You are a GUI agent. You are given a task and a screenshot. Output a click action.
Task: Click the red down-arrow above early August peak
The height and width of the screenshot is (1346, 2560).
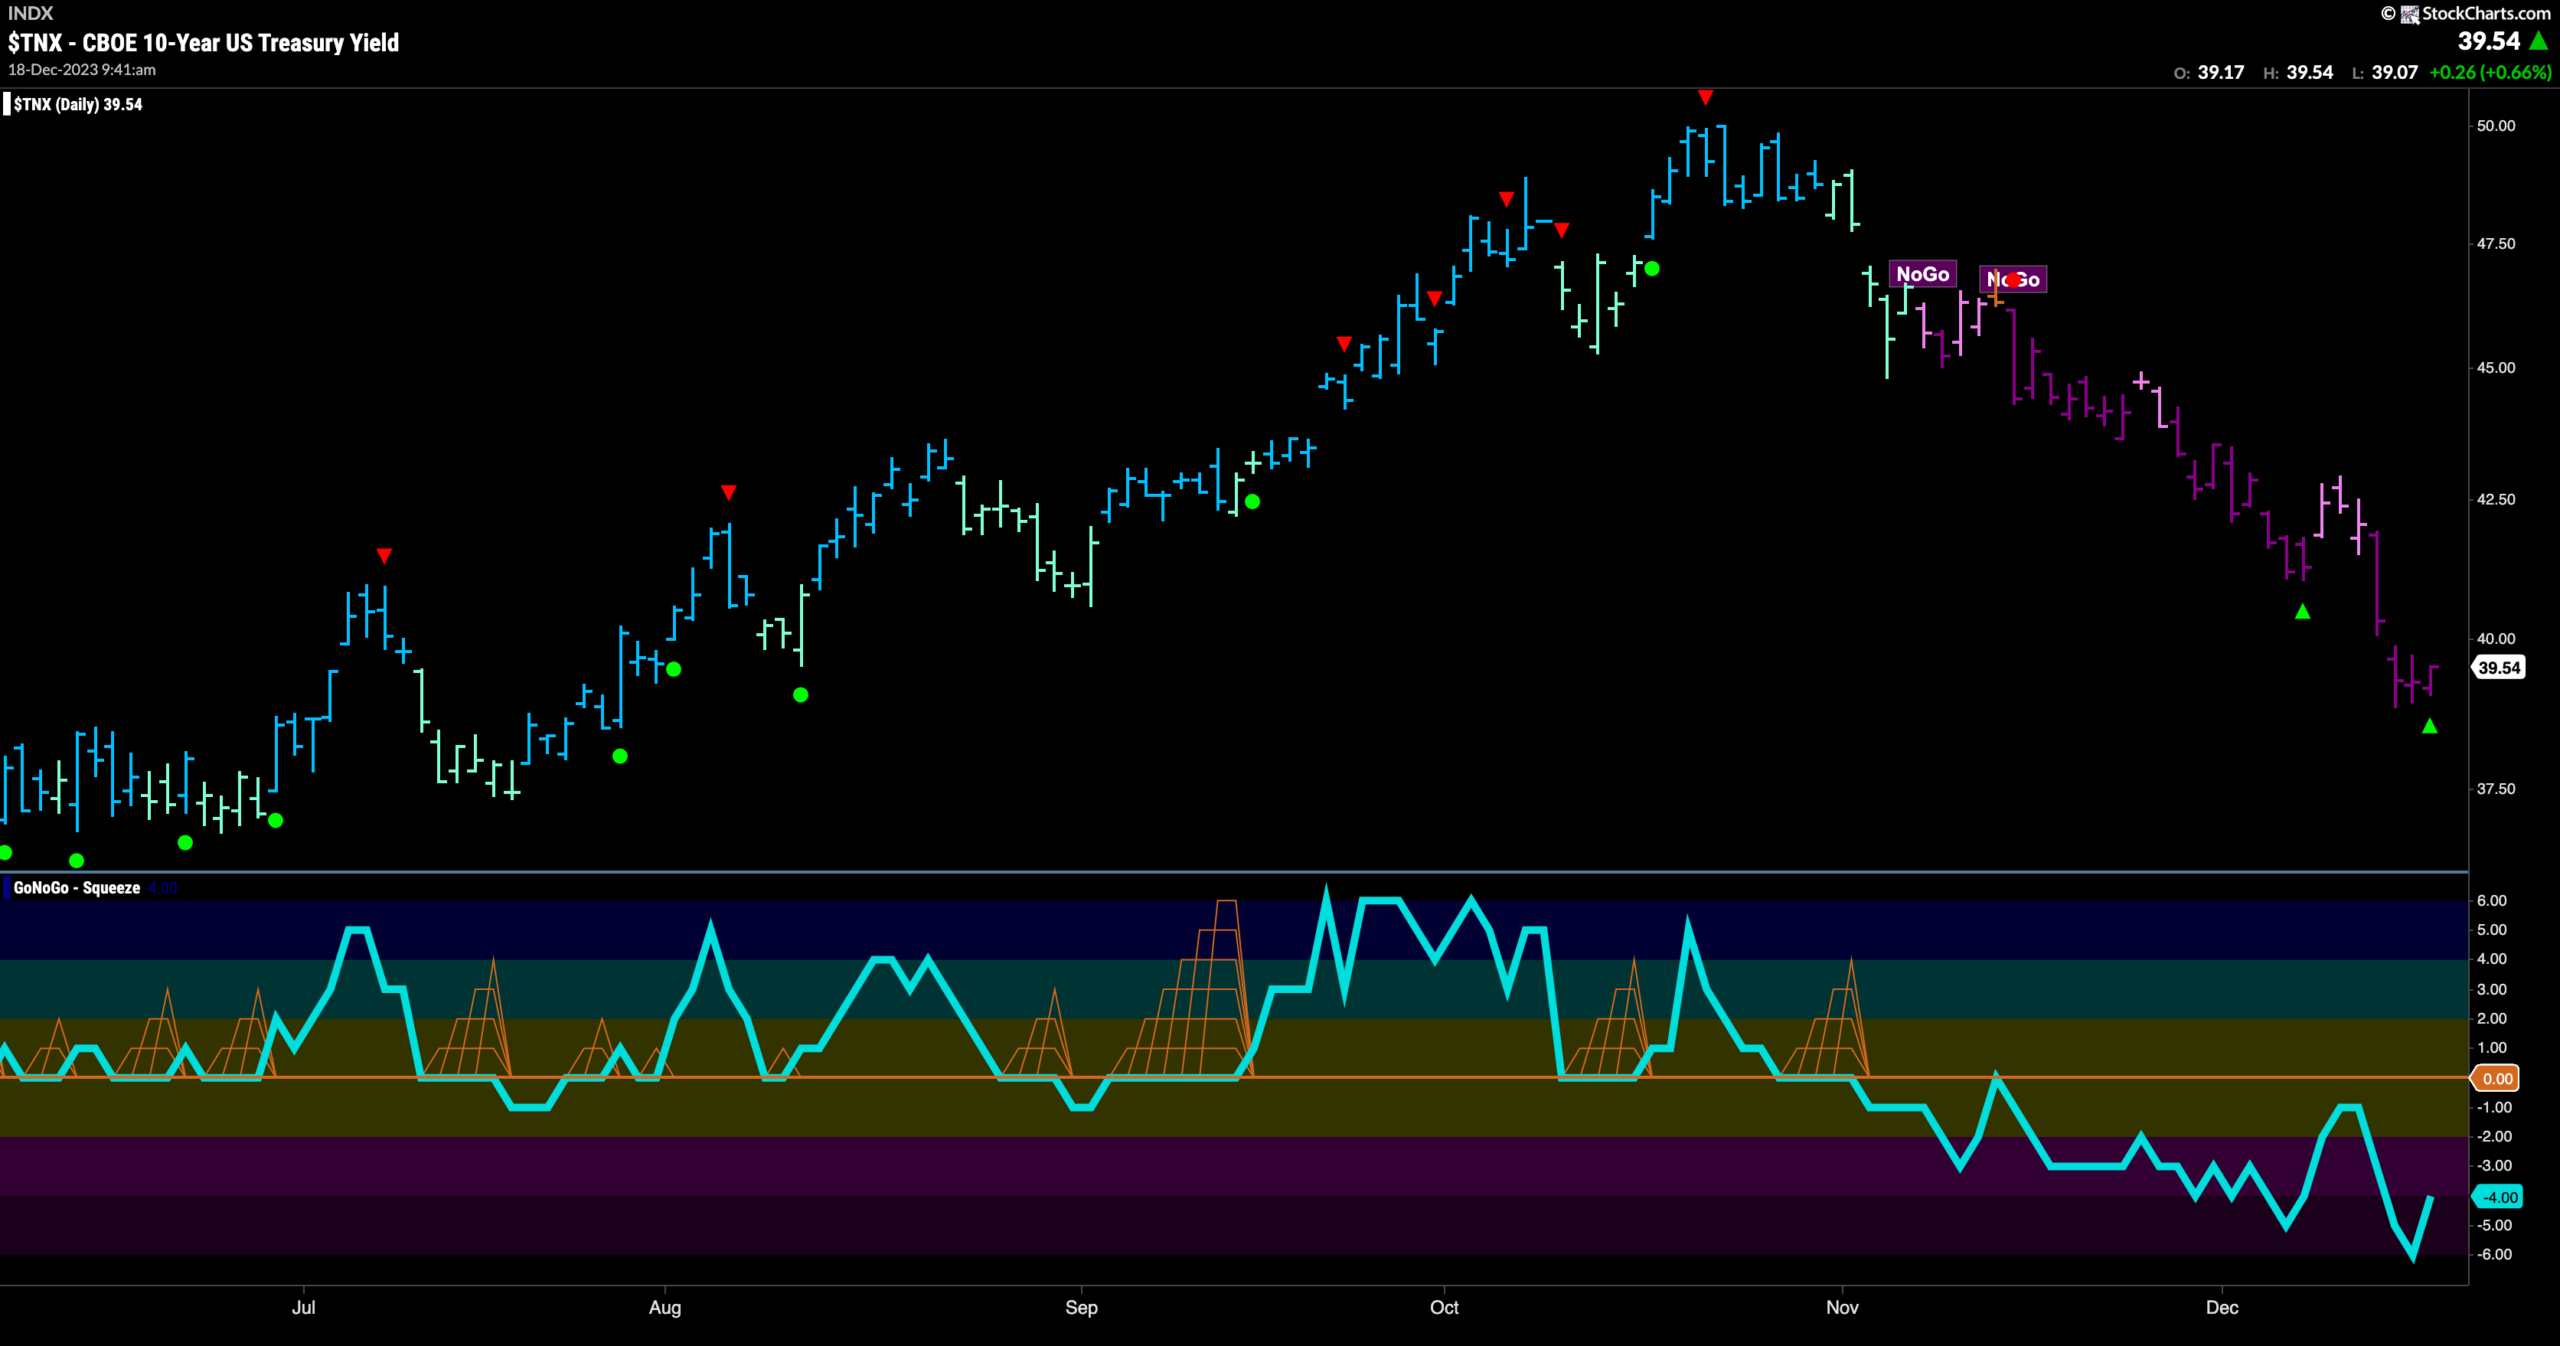(728, 492)
